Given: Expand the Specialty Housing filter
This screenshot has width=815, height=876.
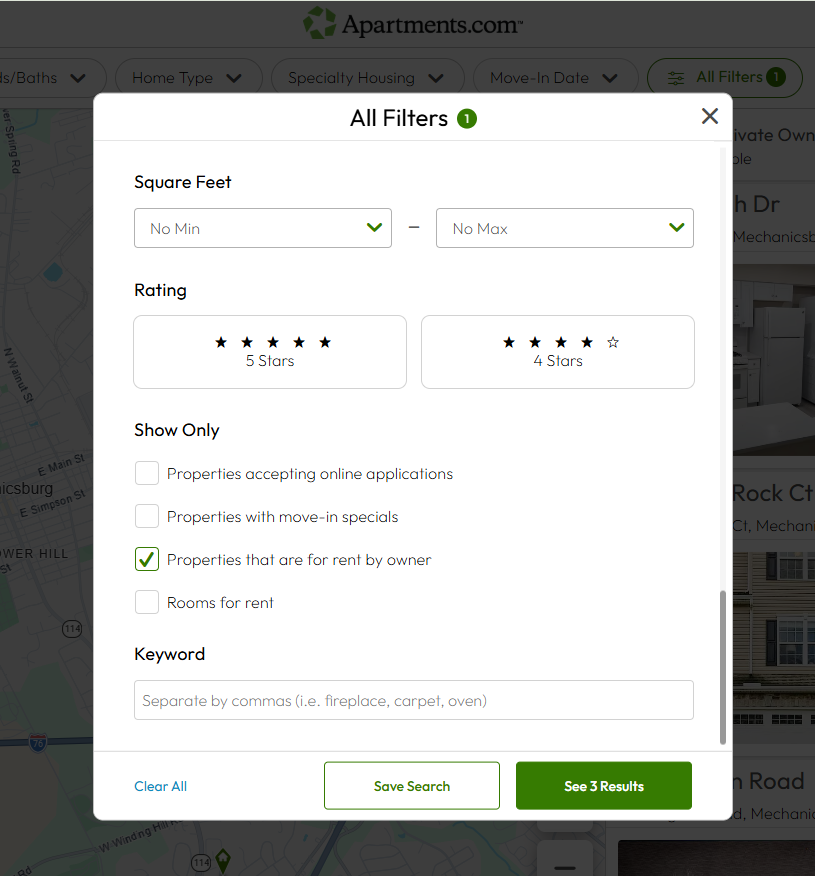Looking at the screenshot, I should 366,77.
